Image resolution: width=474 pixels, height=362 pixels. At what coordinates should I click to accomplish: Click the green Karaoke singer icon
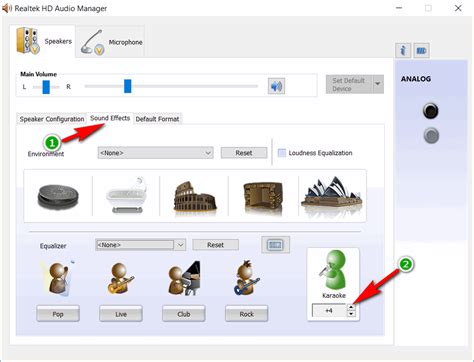point(333,271)
